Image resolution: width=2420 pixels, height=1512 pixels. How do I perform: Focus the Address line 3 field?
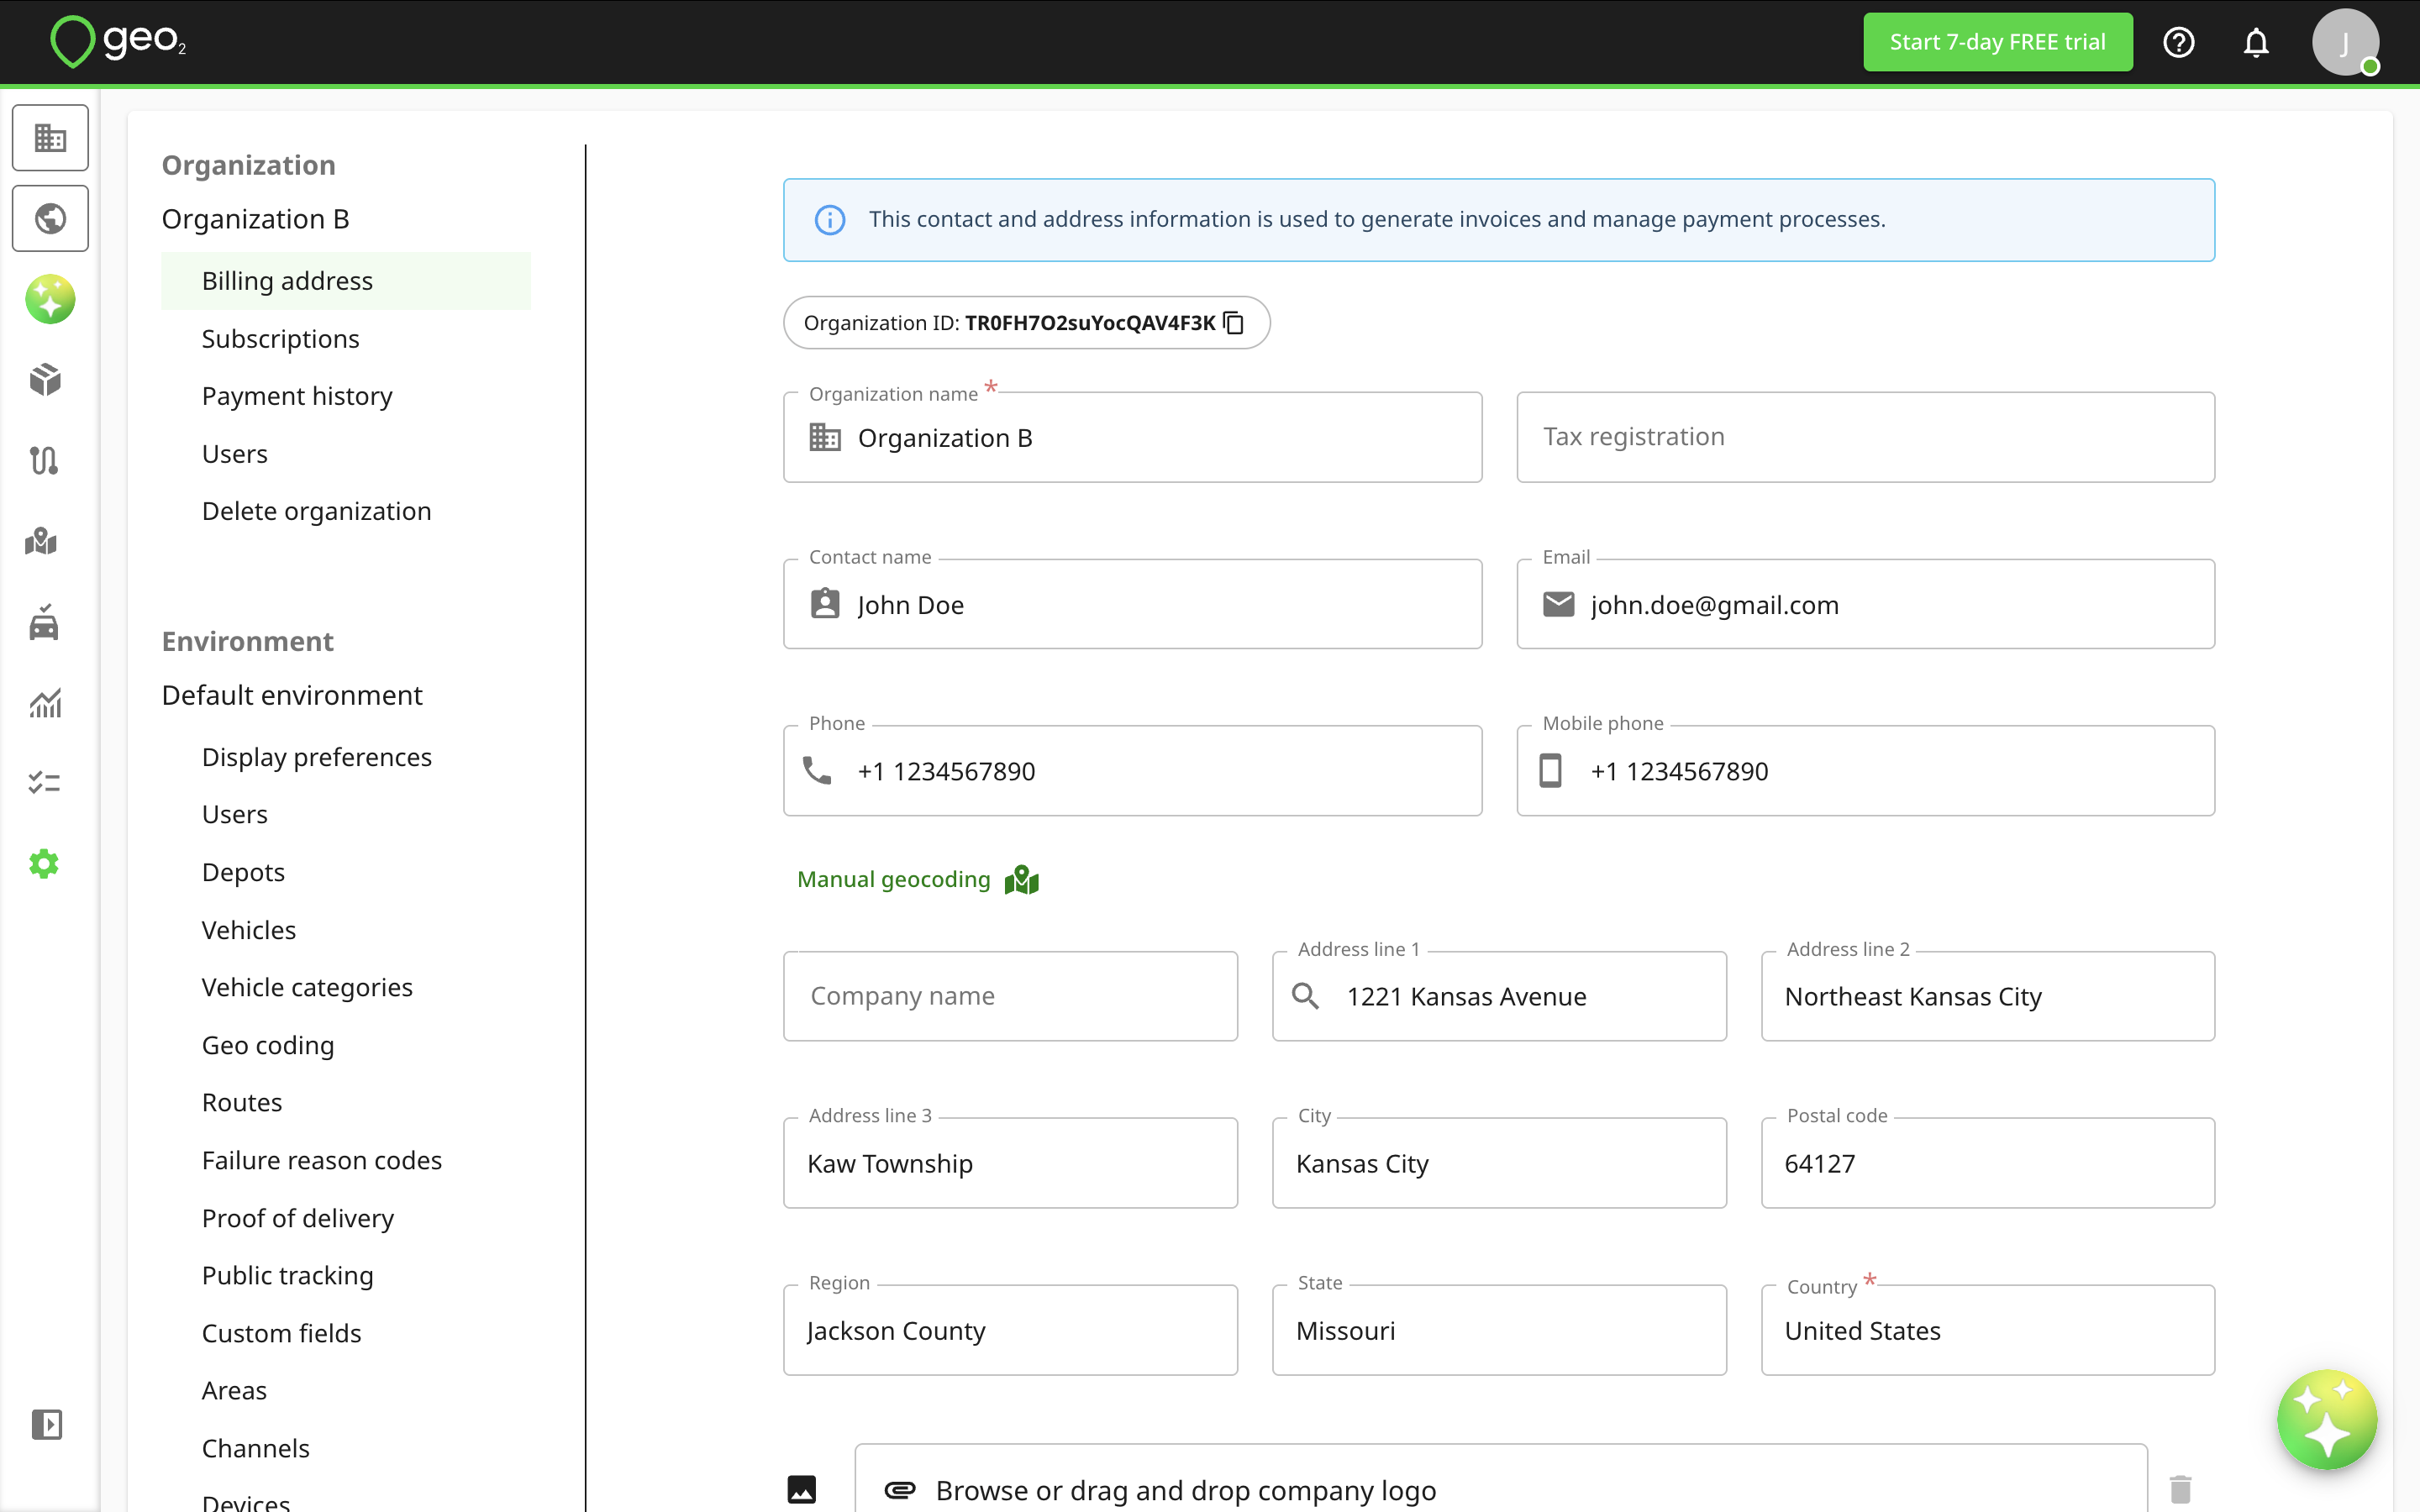1010,1163
